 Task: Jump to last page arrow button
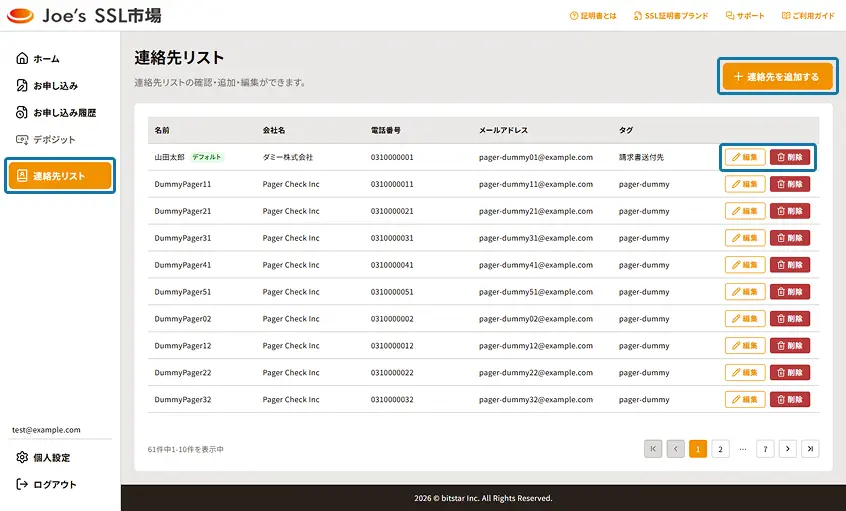pyautogui.click(x=810, y=449)
